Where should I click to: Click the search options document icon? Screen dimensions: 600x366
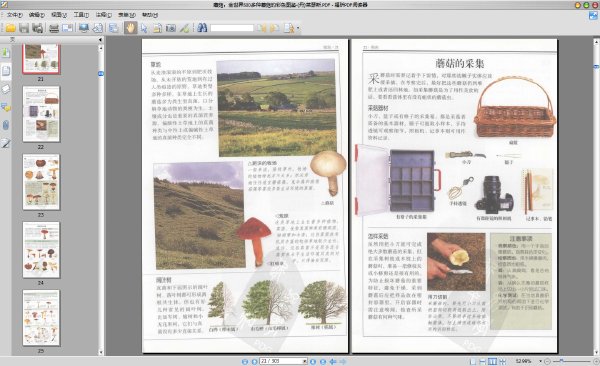(x=289, y=28)
